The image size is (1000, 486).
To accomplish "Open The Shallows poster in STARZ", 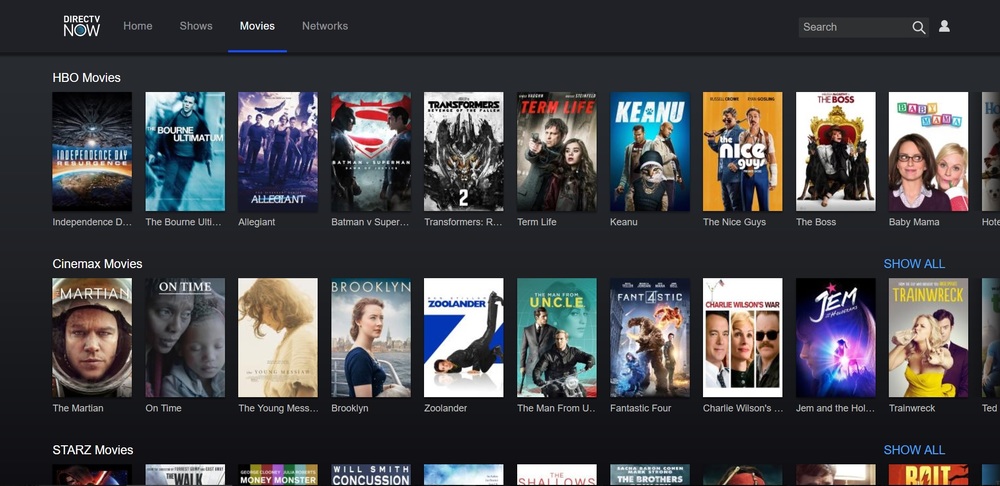I will click(557, 475).
